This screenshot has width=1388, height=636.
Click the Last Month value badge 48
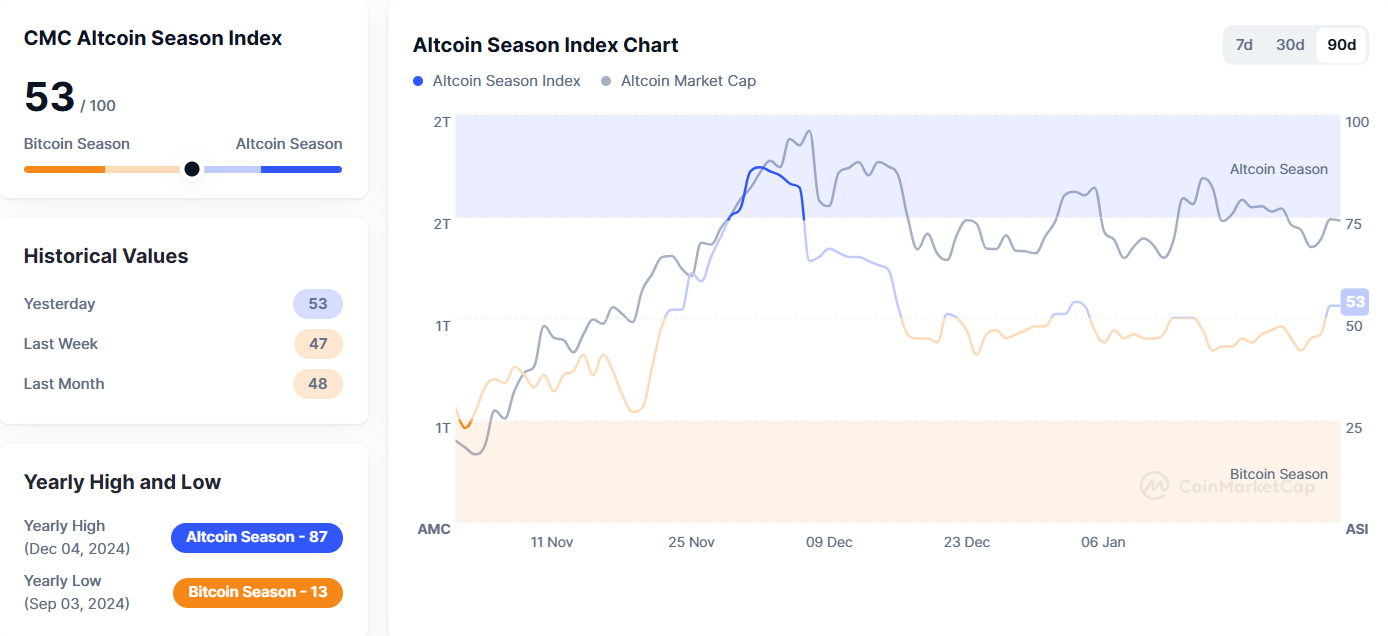coord(318,384)
